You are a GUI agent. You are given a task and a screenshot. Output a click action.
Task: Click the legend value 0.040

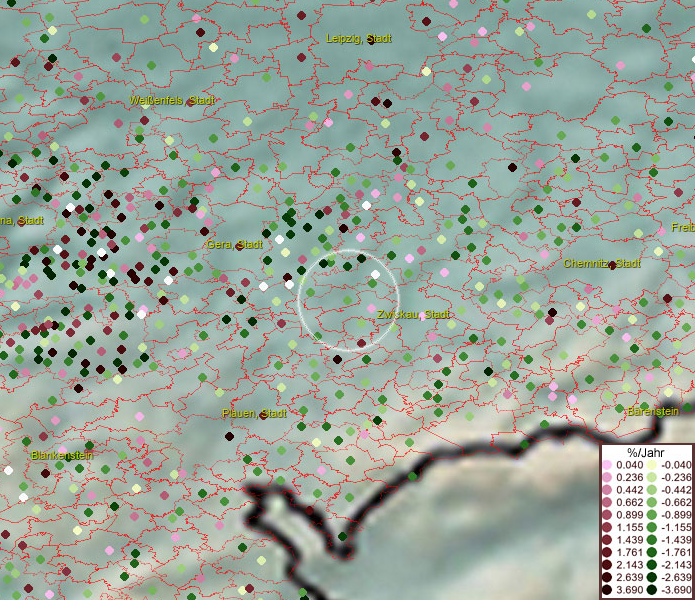[630, 465]
